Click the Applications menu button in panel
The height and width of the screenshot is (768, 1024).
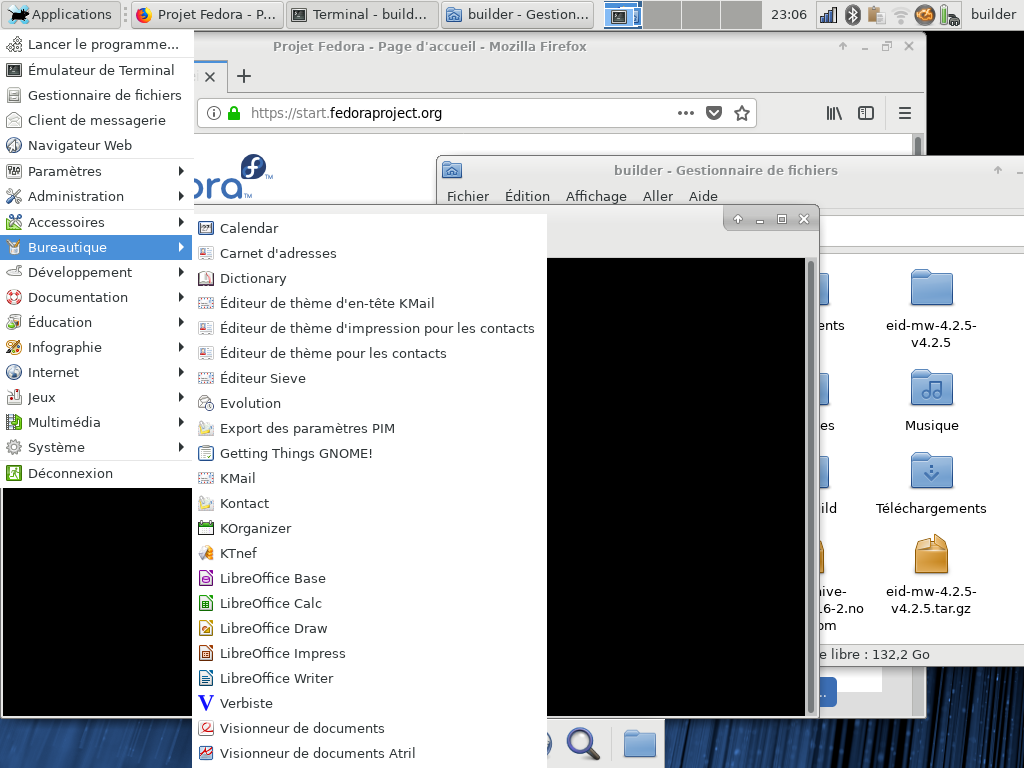(61, 14)
